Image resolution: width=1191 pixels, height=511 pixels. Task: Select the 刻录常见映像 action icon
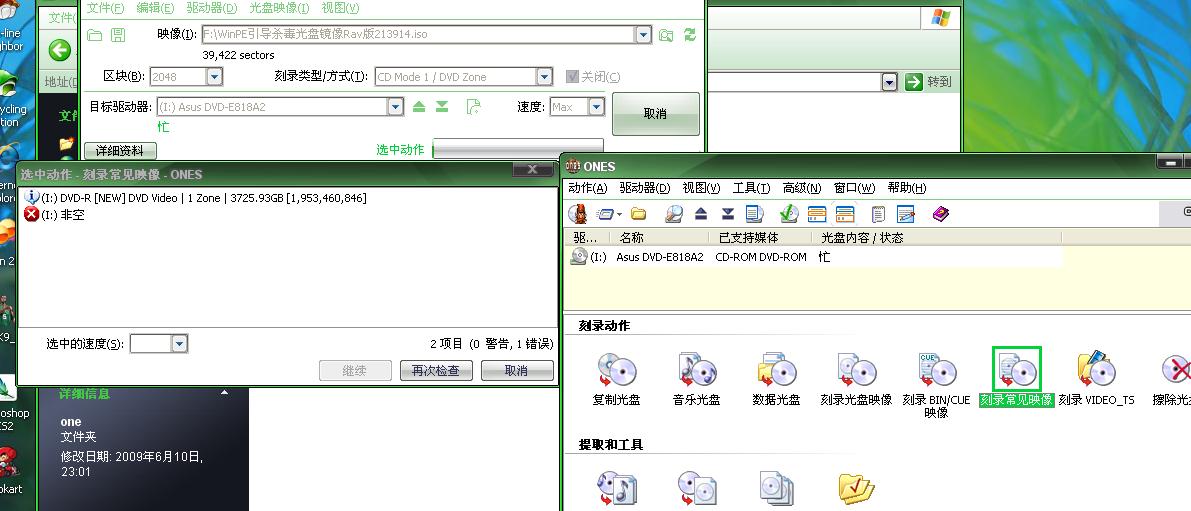[x=1016, y=370]
